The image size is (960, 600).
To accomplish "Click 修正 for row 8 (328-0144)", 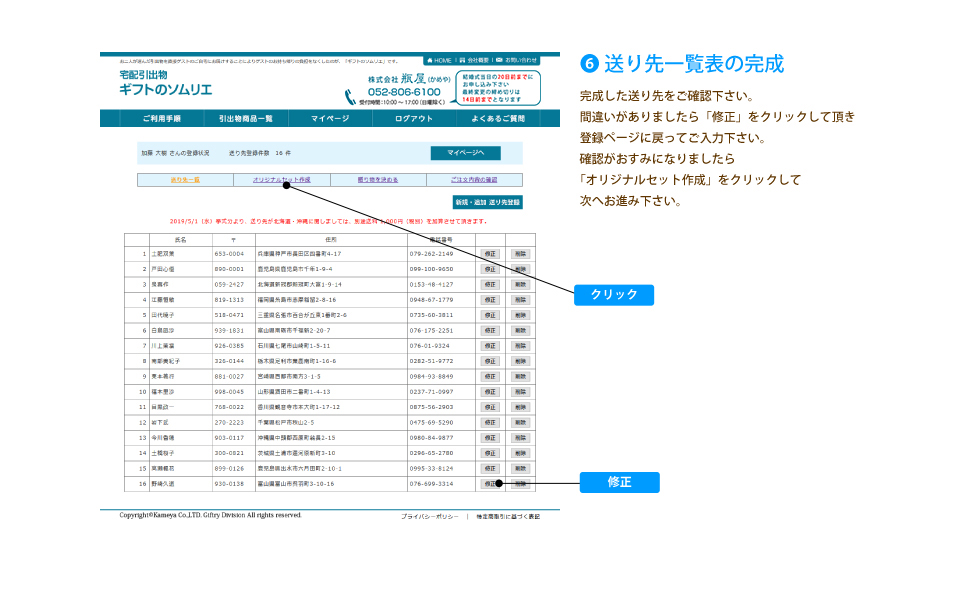I will coord(490,361).
